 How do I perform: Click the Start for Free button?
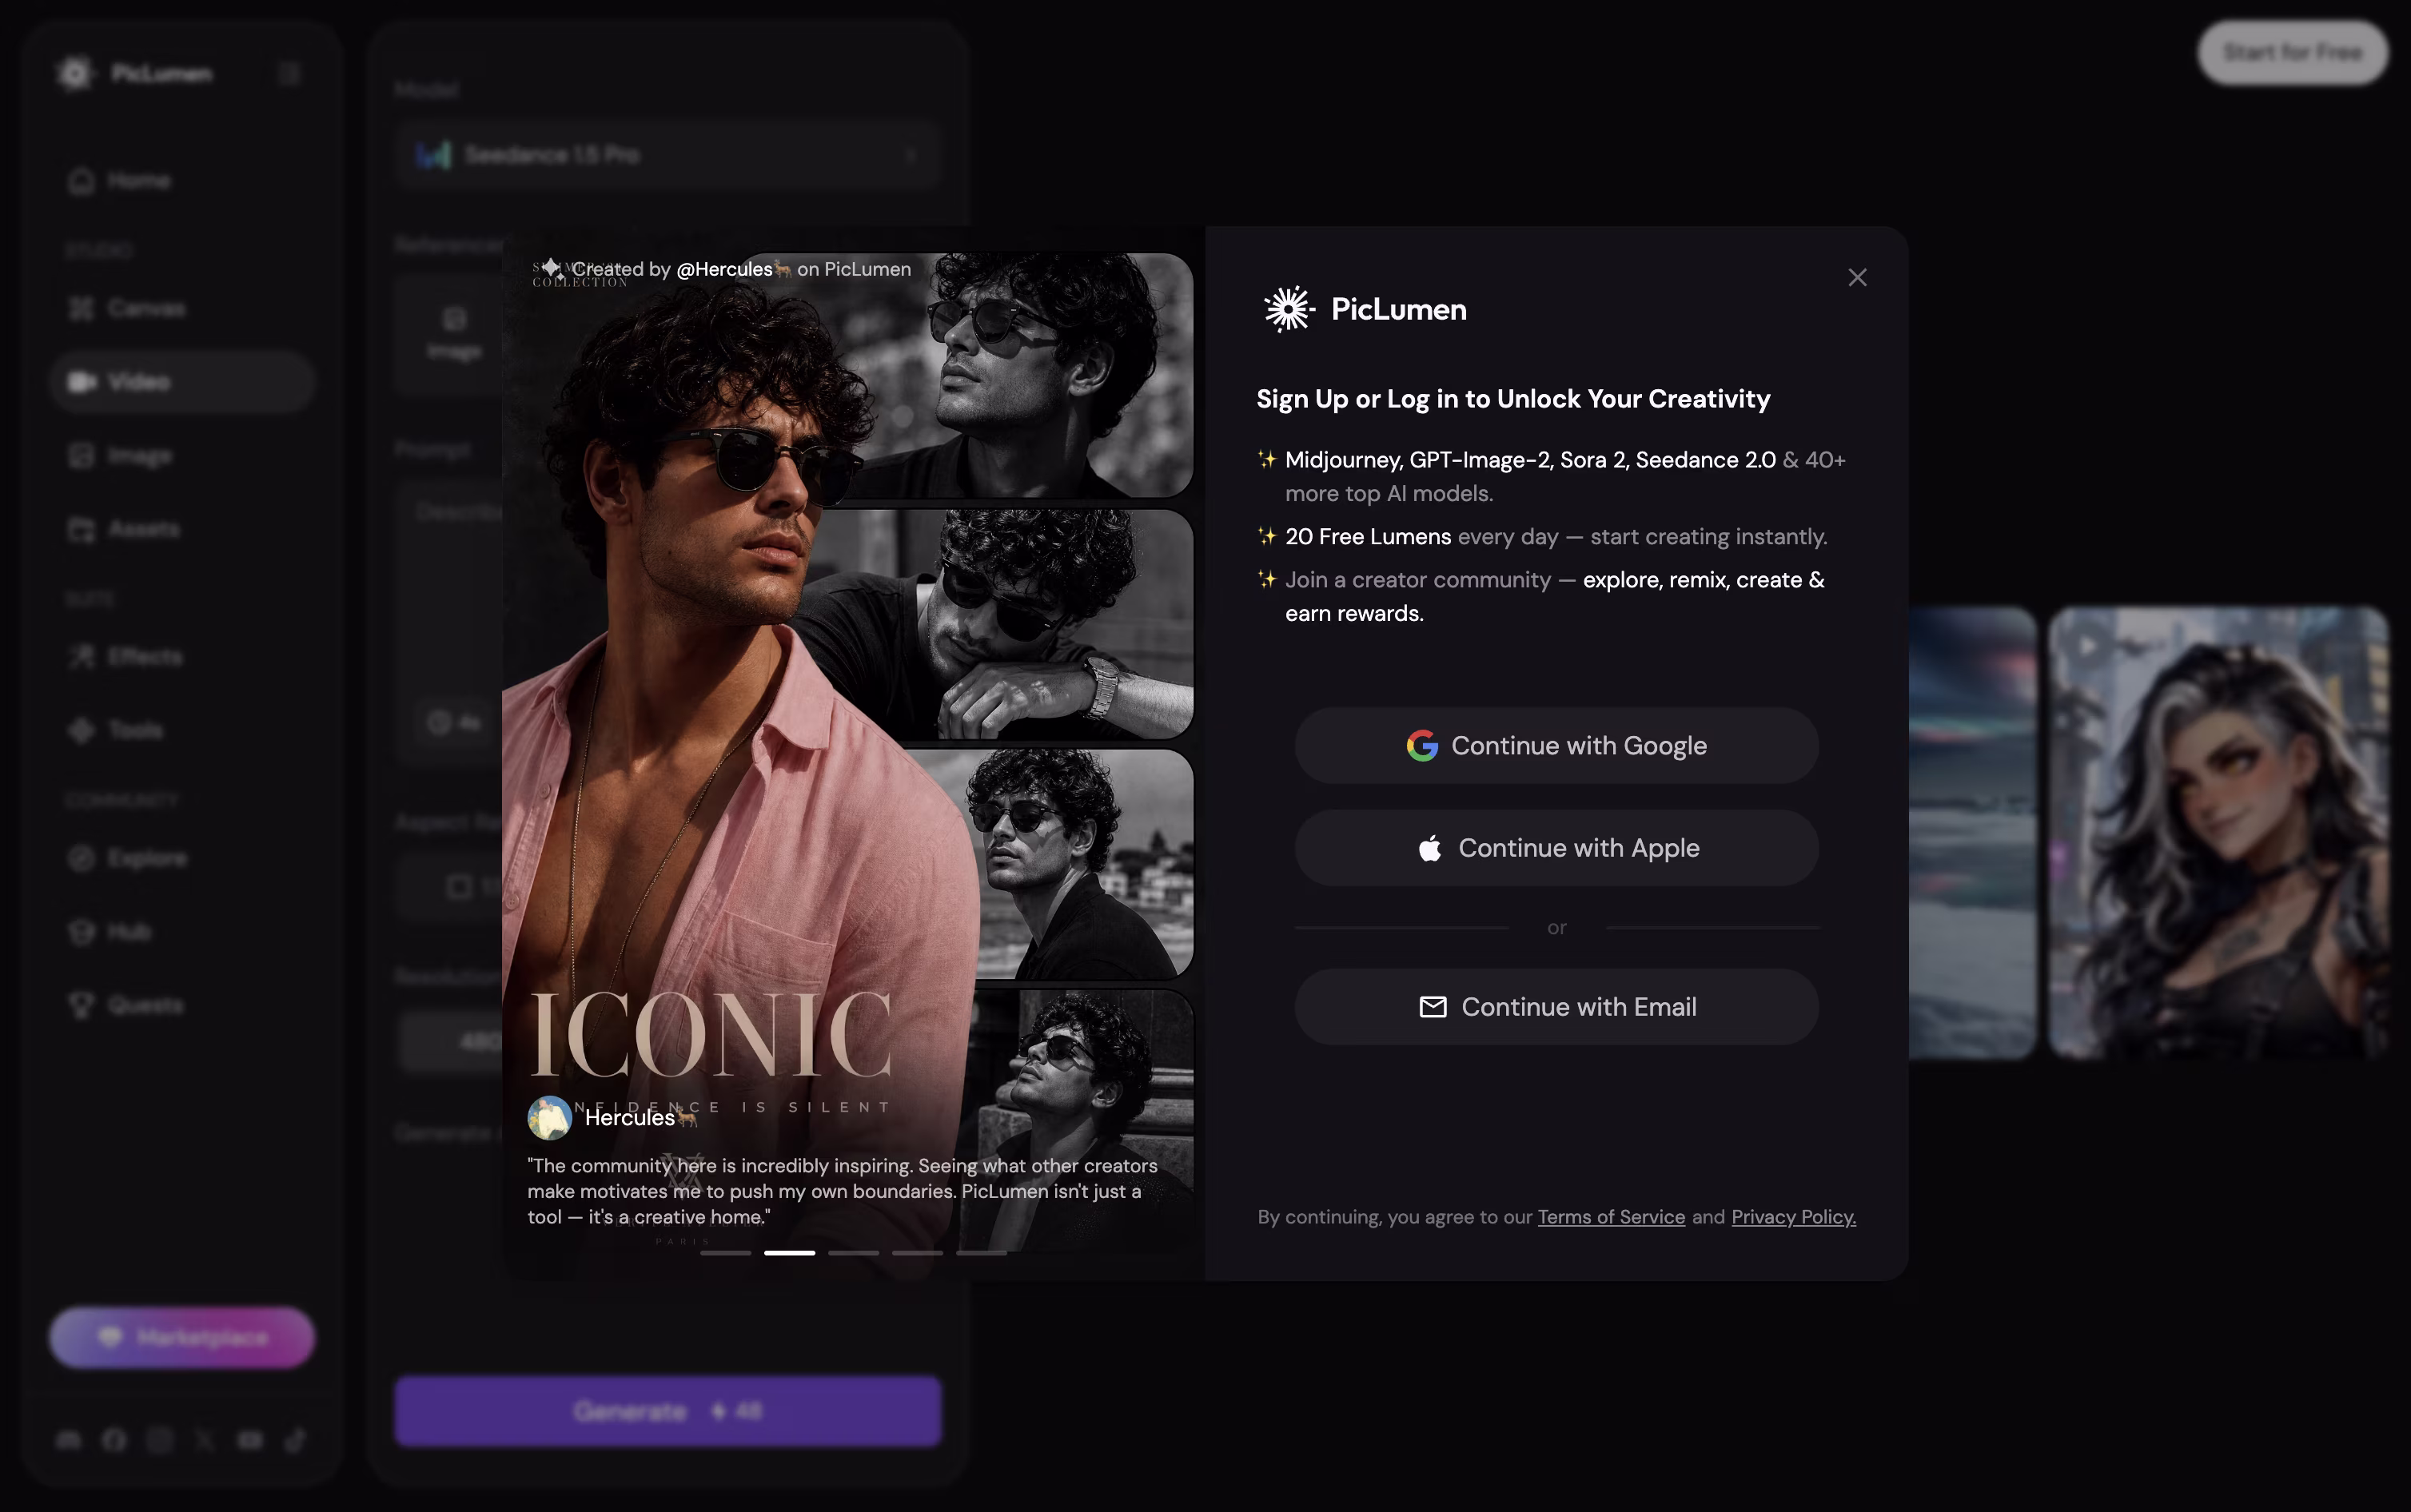(x=2292, y=52)
